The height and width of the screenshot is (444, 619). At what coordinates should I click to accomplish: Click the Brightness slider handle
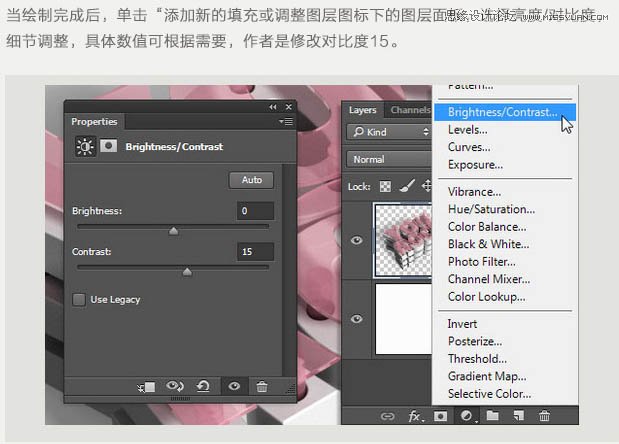(x=173, y=230)
